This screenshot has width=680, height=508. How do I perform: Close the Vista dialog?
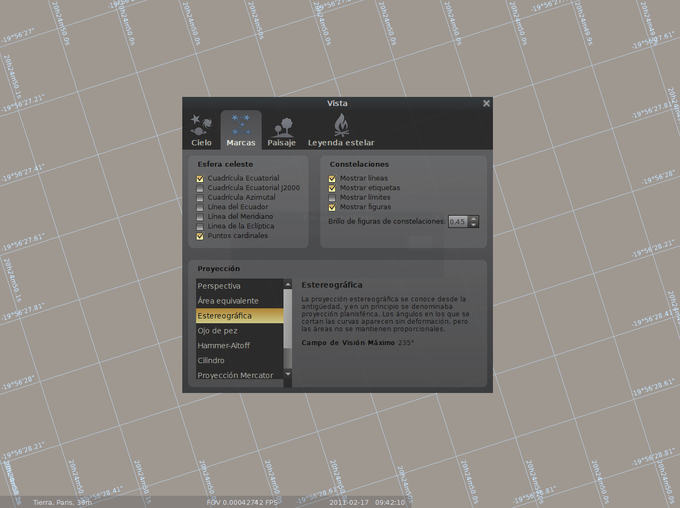click(486, 103)
